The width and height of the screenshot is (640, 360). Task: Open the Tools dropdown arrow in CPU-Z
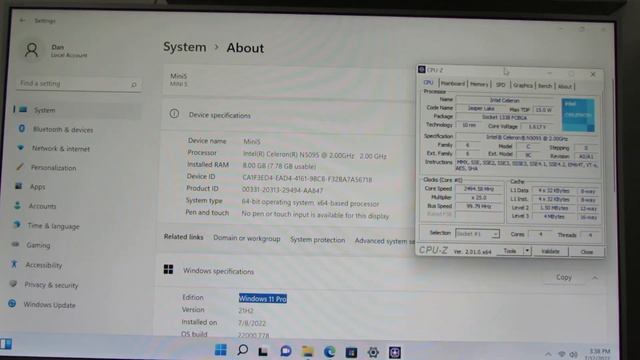coord(527,251)
